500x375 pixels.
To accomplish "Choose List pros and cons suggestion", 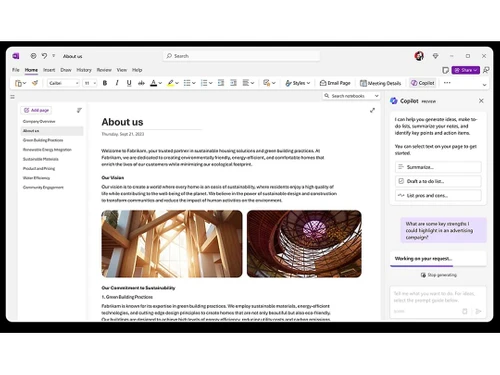I will tap(438, 195).
